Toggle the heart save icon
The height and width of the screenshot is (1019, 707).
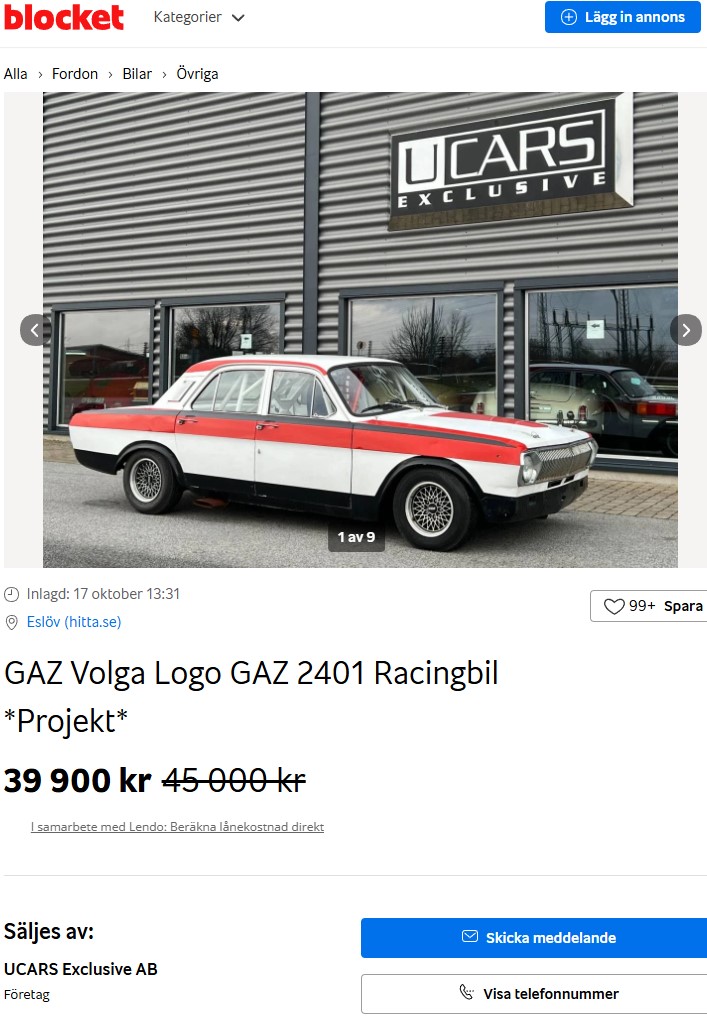614,606
